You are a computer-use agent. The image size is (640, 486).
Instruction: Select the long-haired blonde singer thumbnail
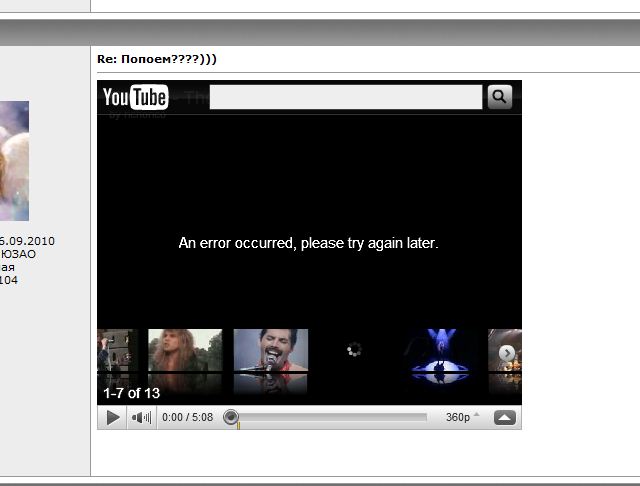tap(185, 361)
